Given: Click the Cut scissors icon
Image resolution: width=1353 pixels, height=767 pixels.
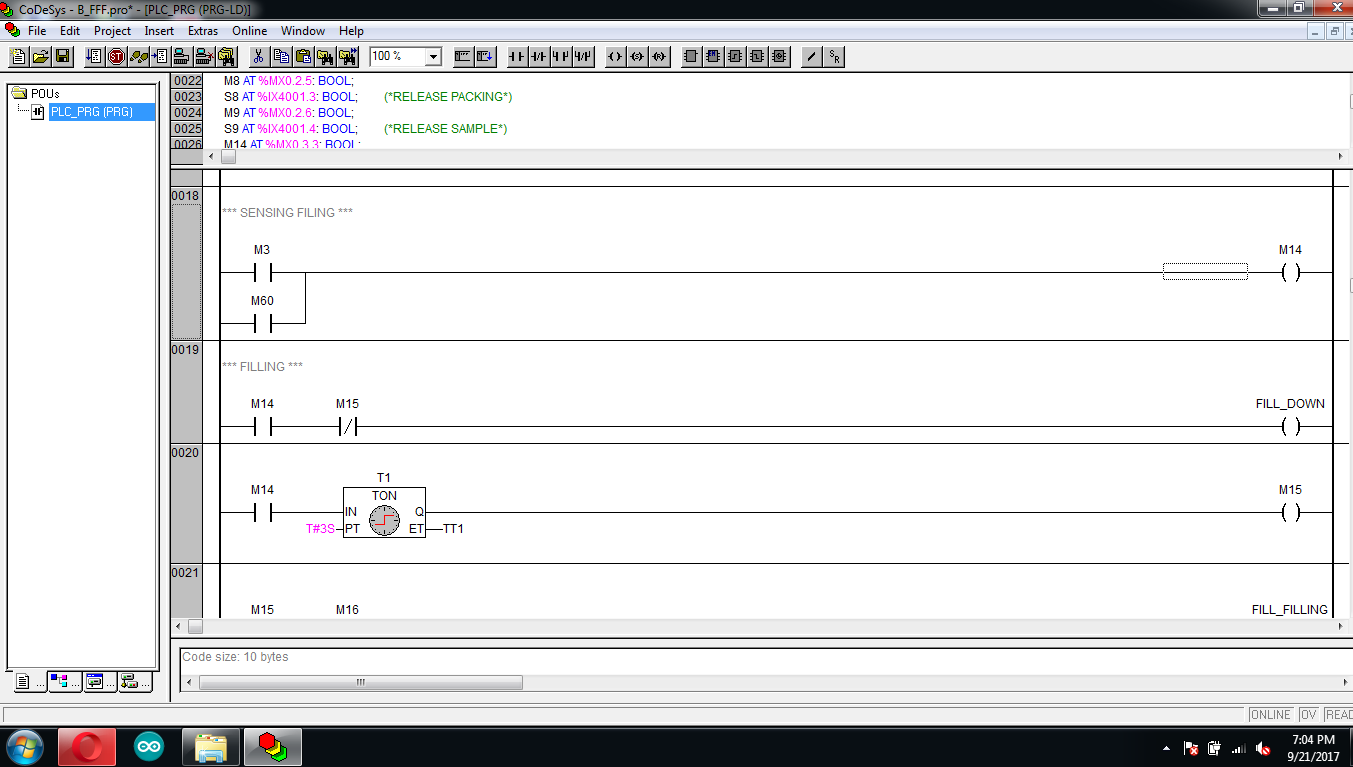Looking at the screenshot, I should pos(258,56).
